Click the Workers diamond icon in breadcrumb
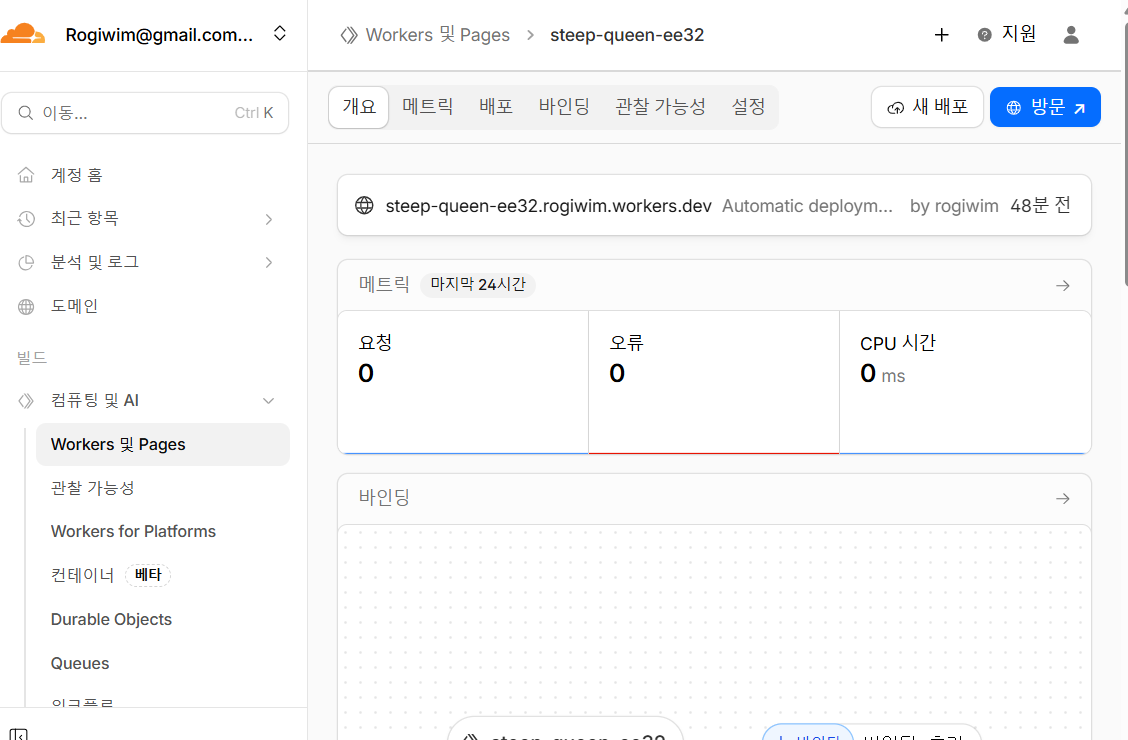 (x=349, y=35)
